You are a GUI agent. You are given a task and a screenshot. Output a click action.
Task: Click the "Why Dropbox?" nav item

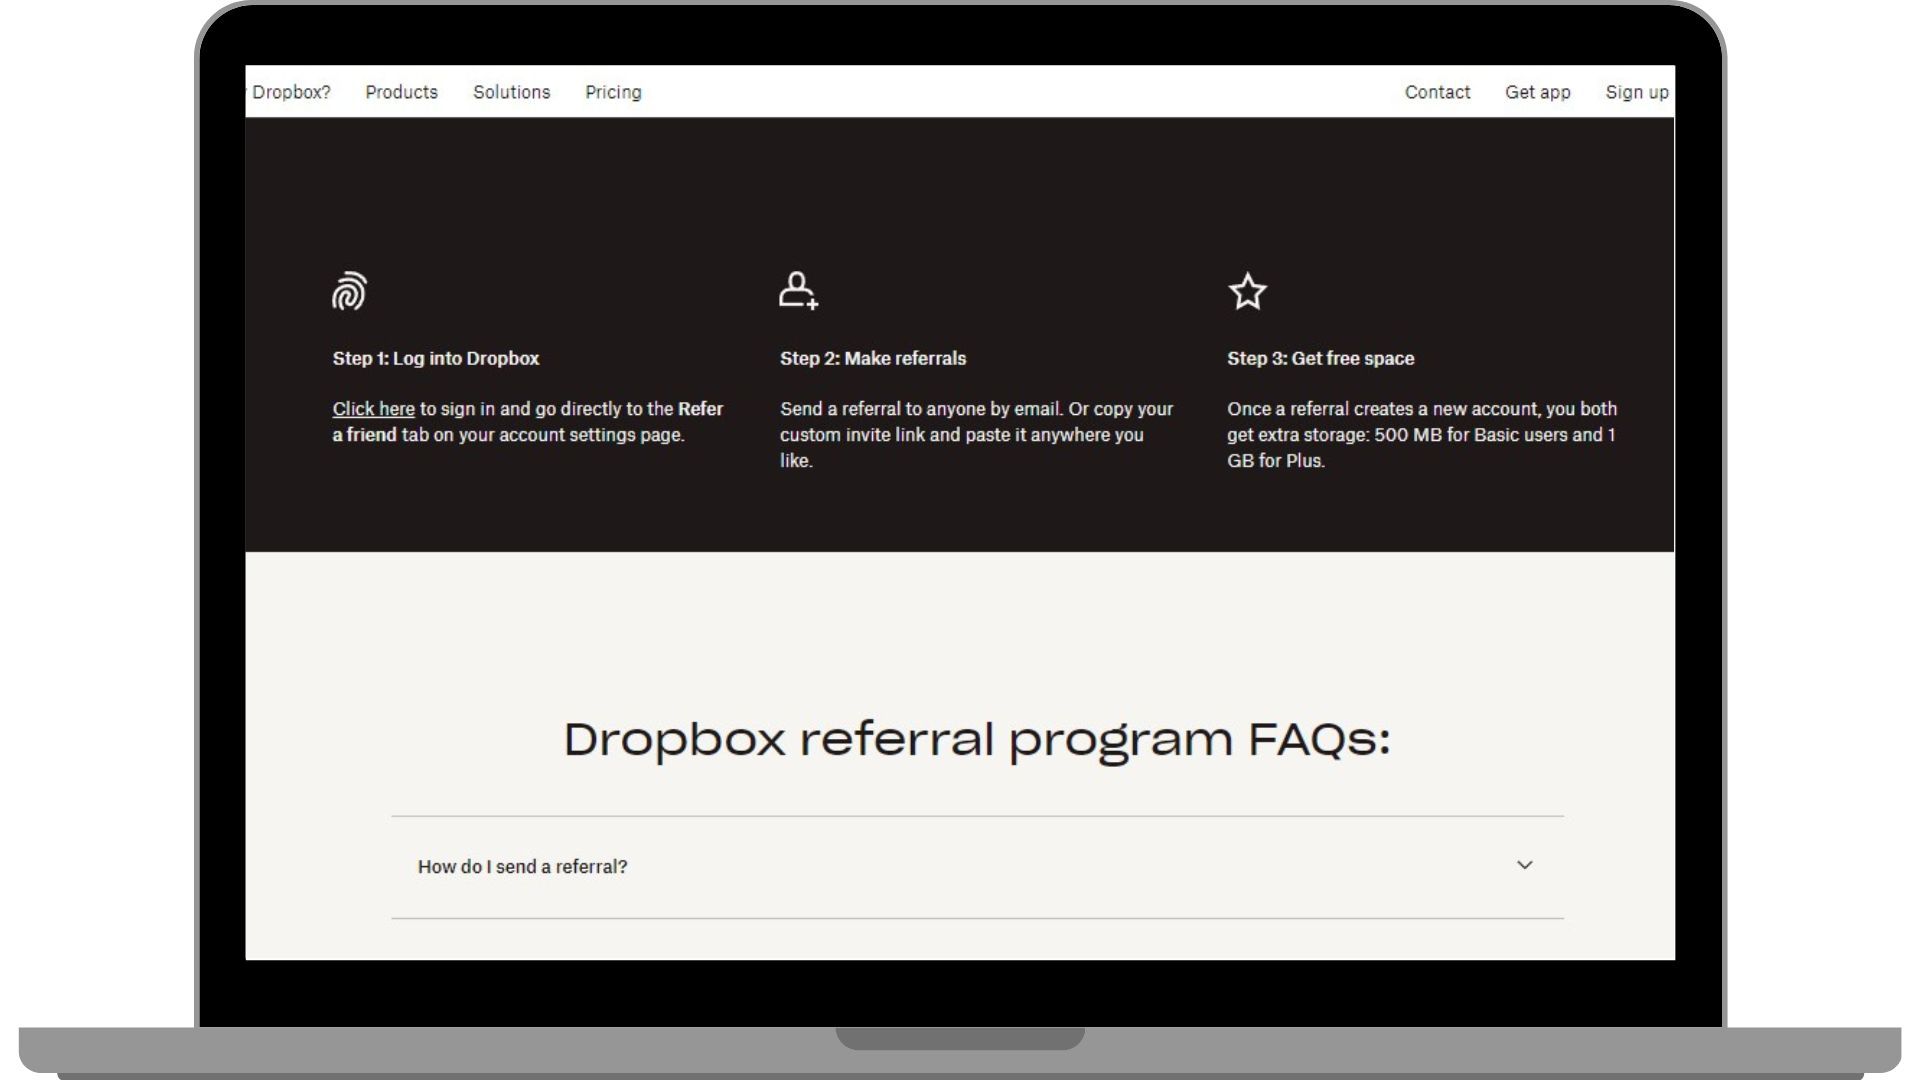pyautogui.click(x=288, y=92)
